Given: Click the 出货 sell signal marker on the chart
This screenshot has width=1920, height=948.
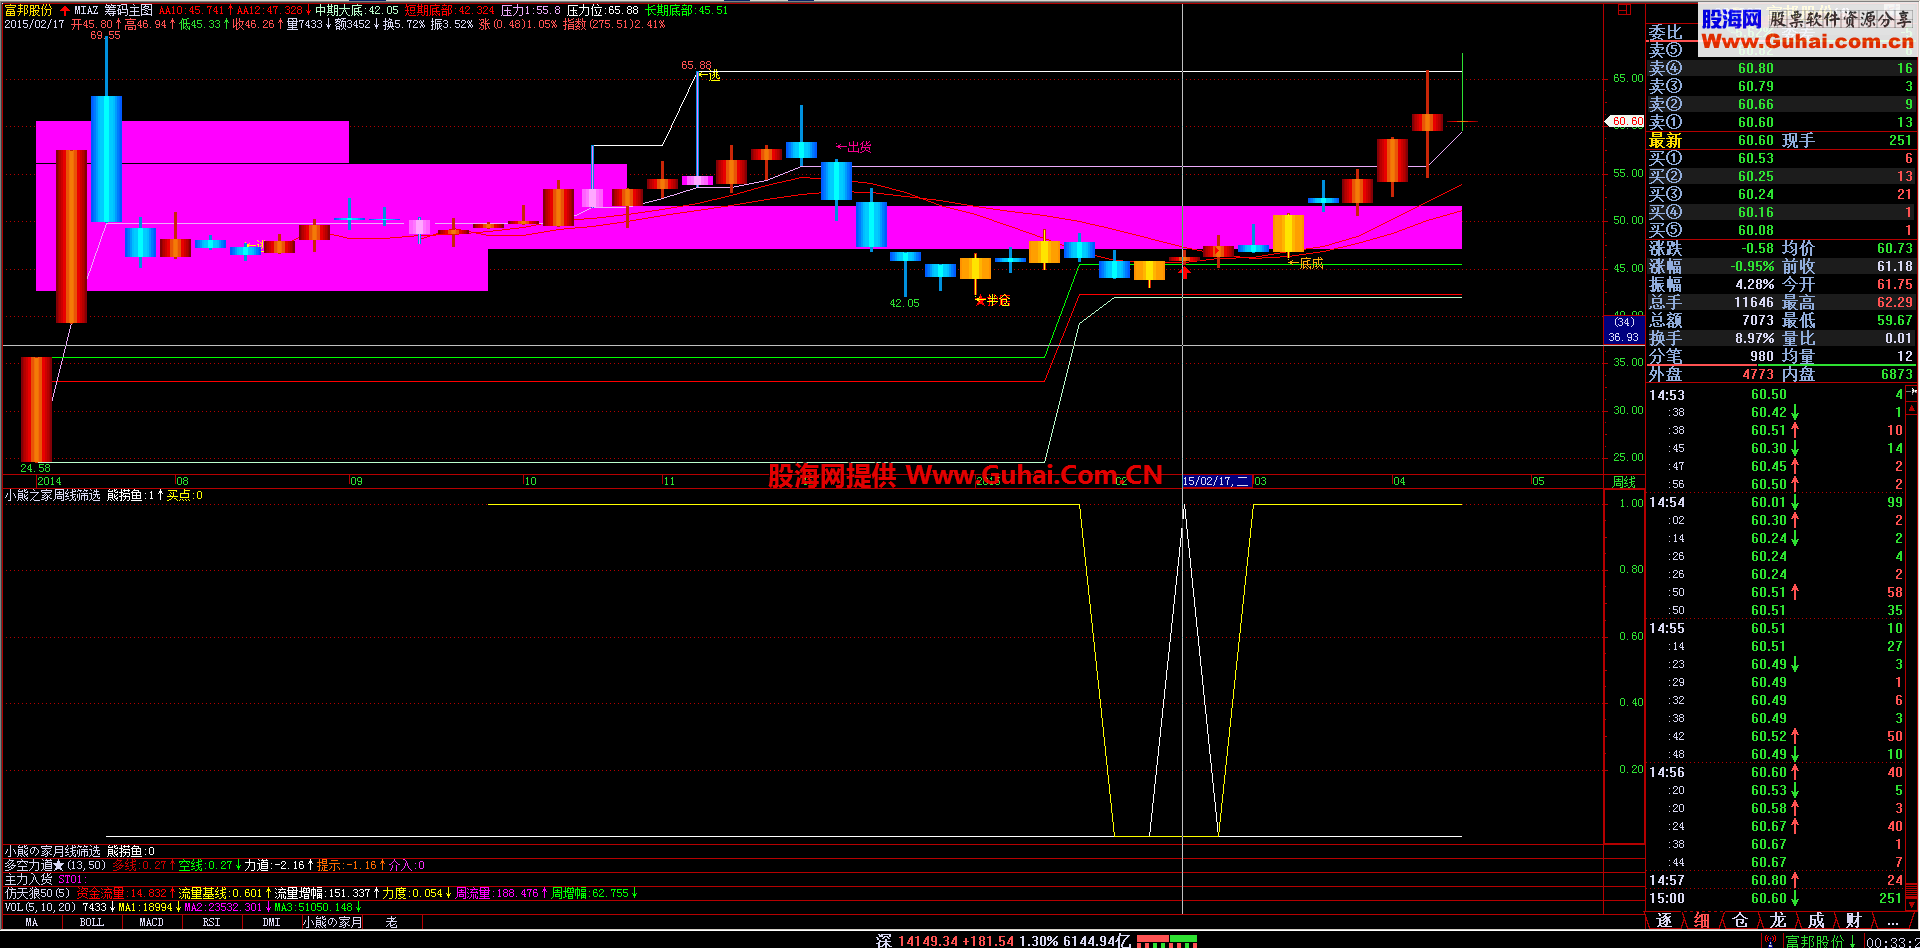Looking at the screenshot, I should pos(854,147).
